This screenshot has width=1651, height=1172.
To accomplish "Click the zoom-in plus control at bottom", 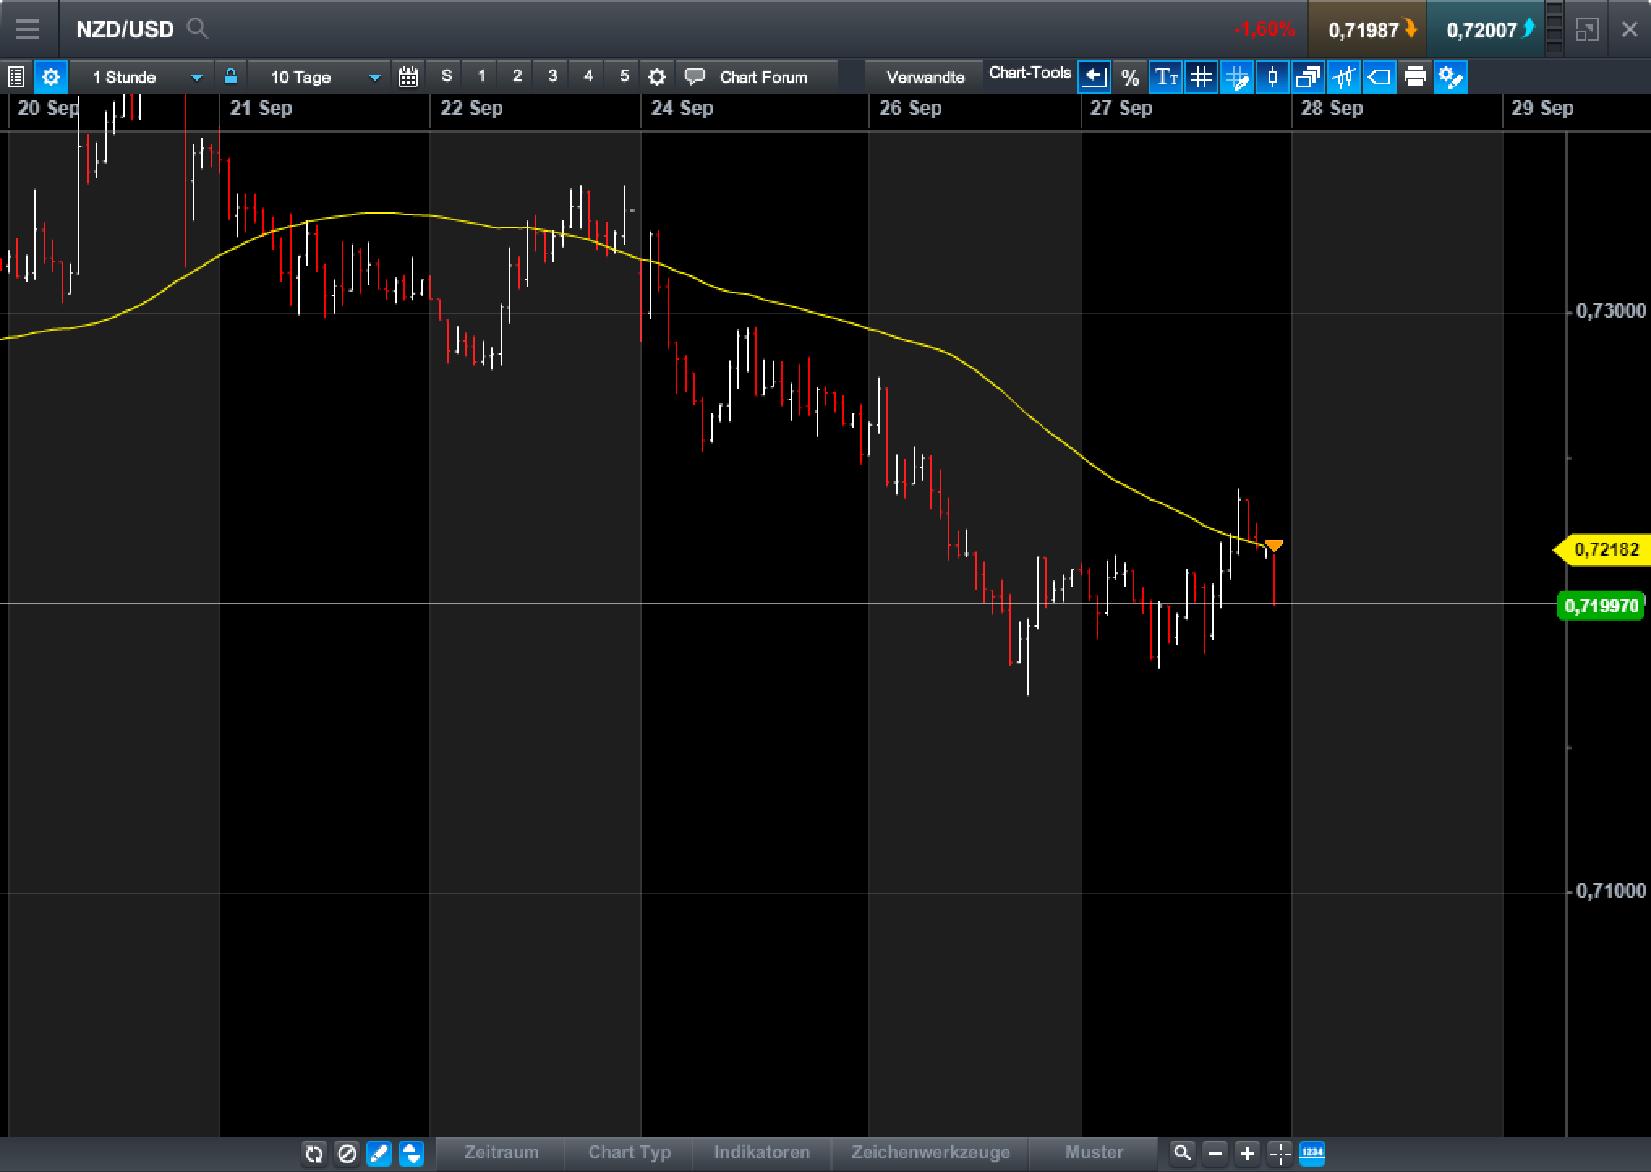I will point(1246,1152).
